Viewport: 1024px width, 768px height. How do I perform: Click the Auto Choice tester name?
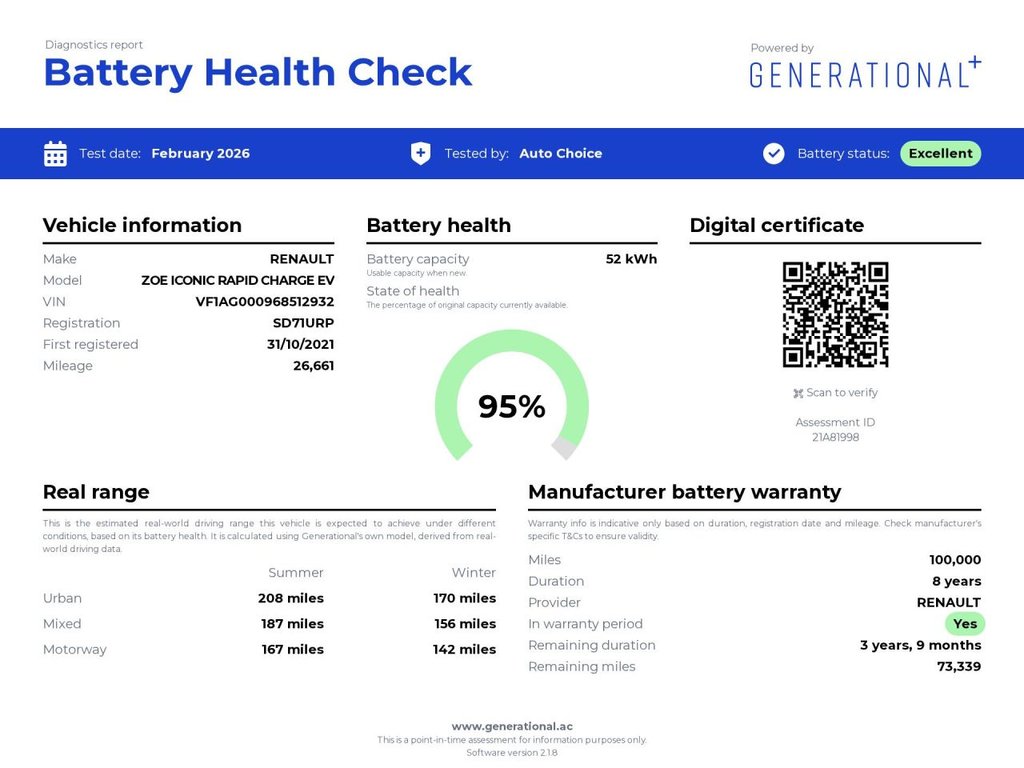click(560, 154)
